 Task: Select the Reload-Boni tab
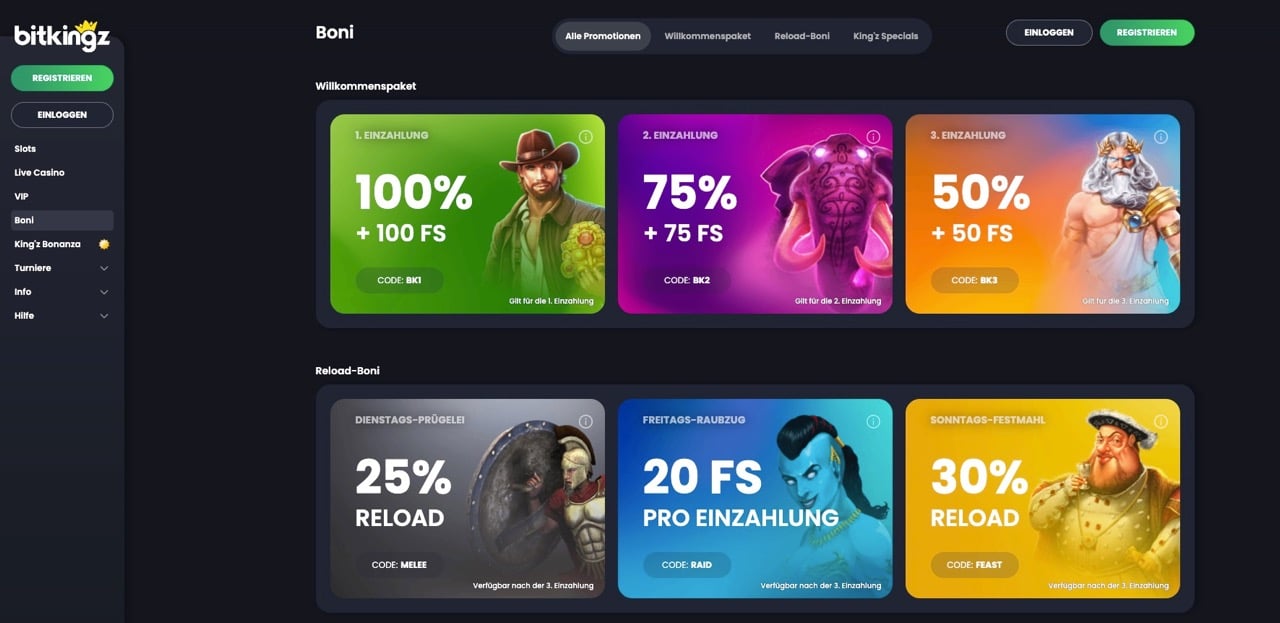(802, 36)
